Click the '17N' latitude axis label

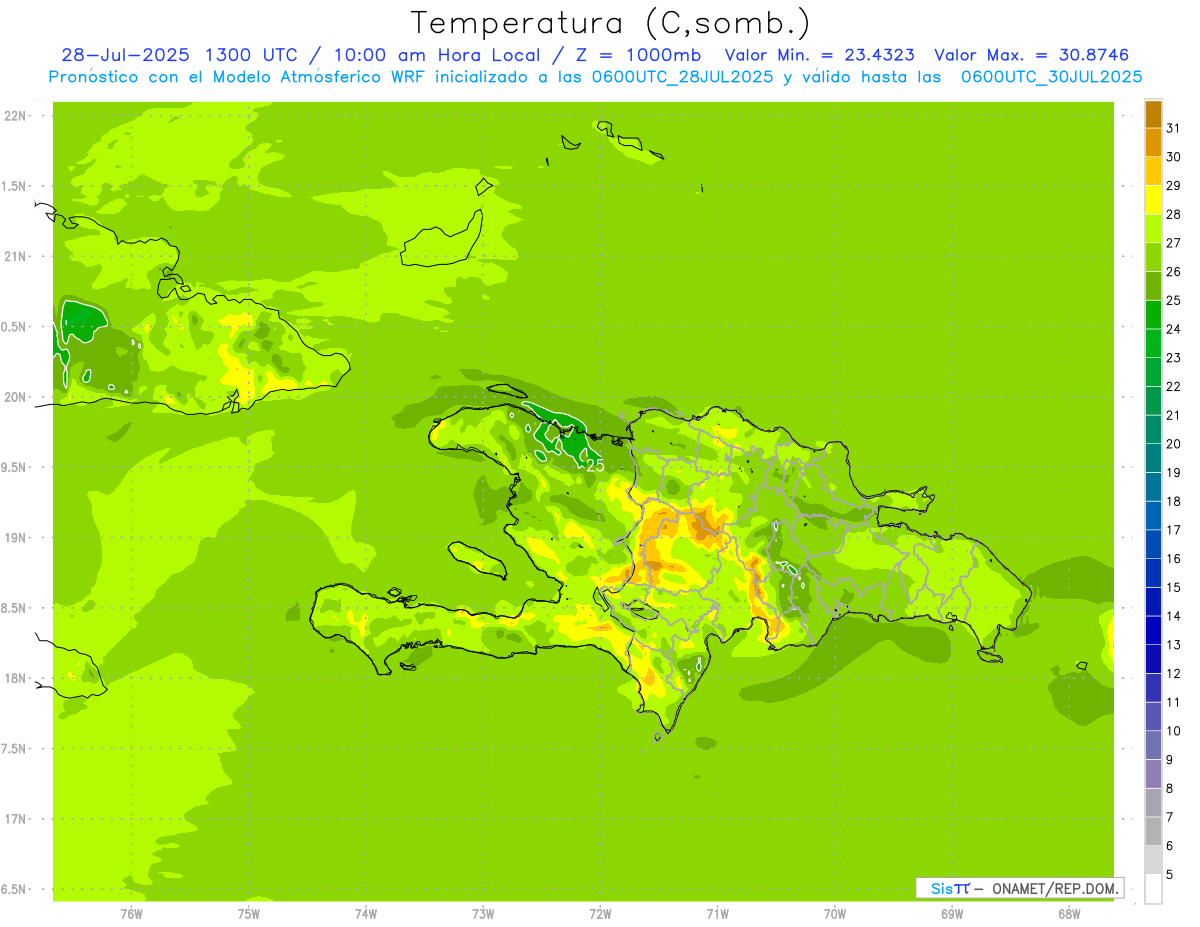(x=15, y=820)
